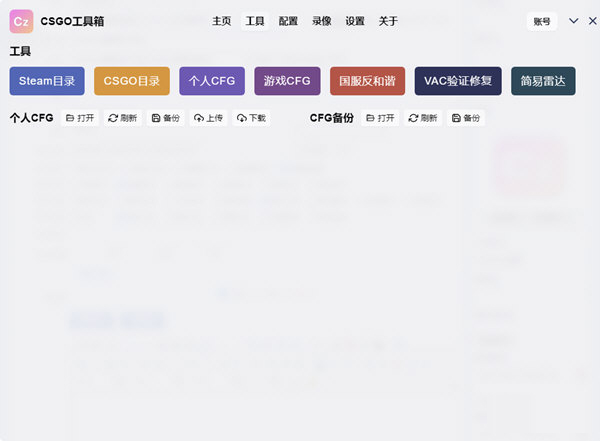600x441 pixels.
Task: Click the 个人CFG section label
Action: (31, 118)
